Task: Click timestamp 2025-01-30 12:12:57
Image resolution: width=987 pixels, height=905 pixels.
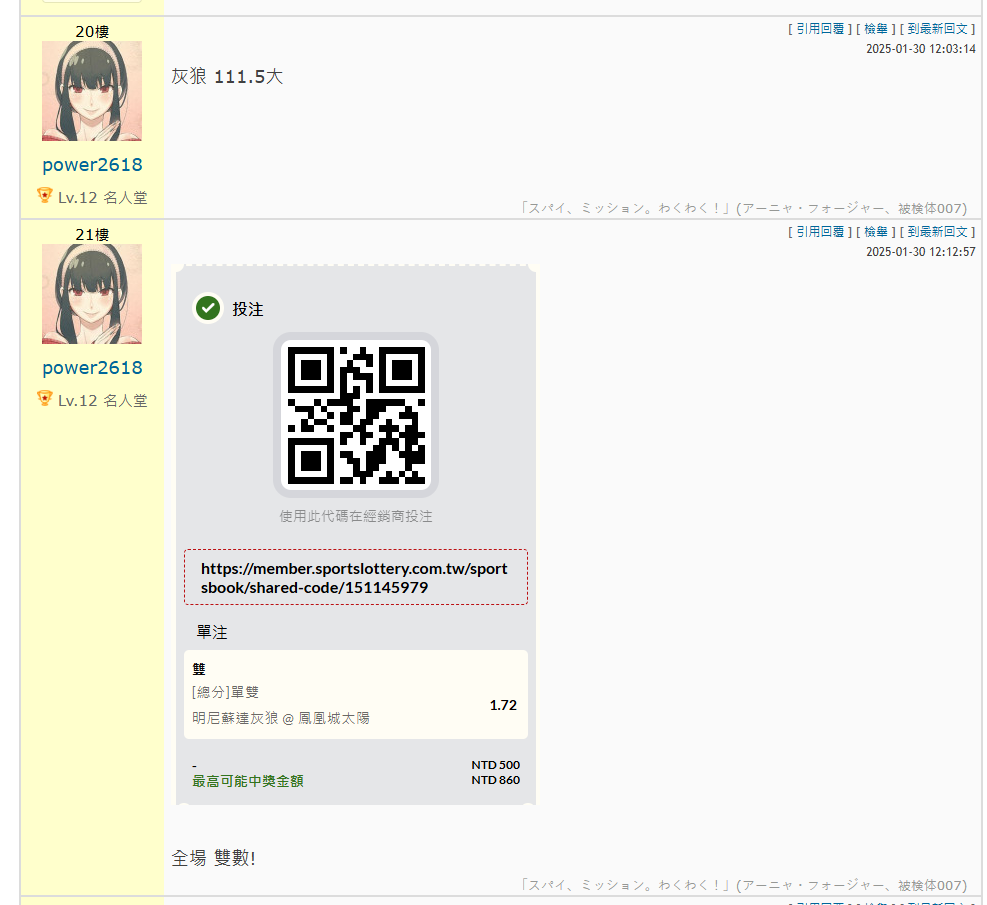Action: [x=921, y=252]
